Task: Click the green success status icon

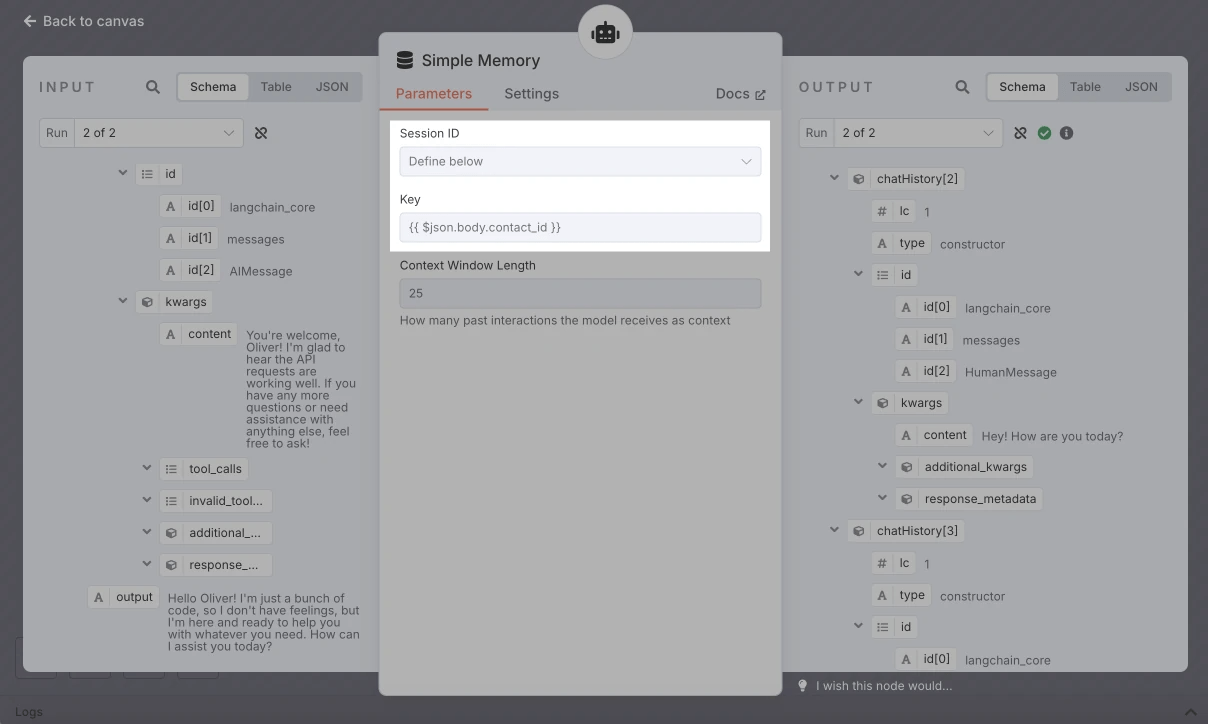Action: 1044,133
